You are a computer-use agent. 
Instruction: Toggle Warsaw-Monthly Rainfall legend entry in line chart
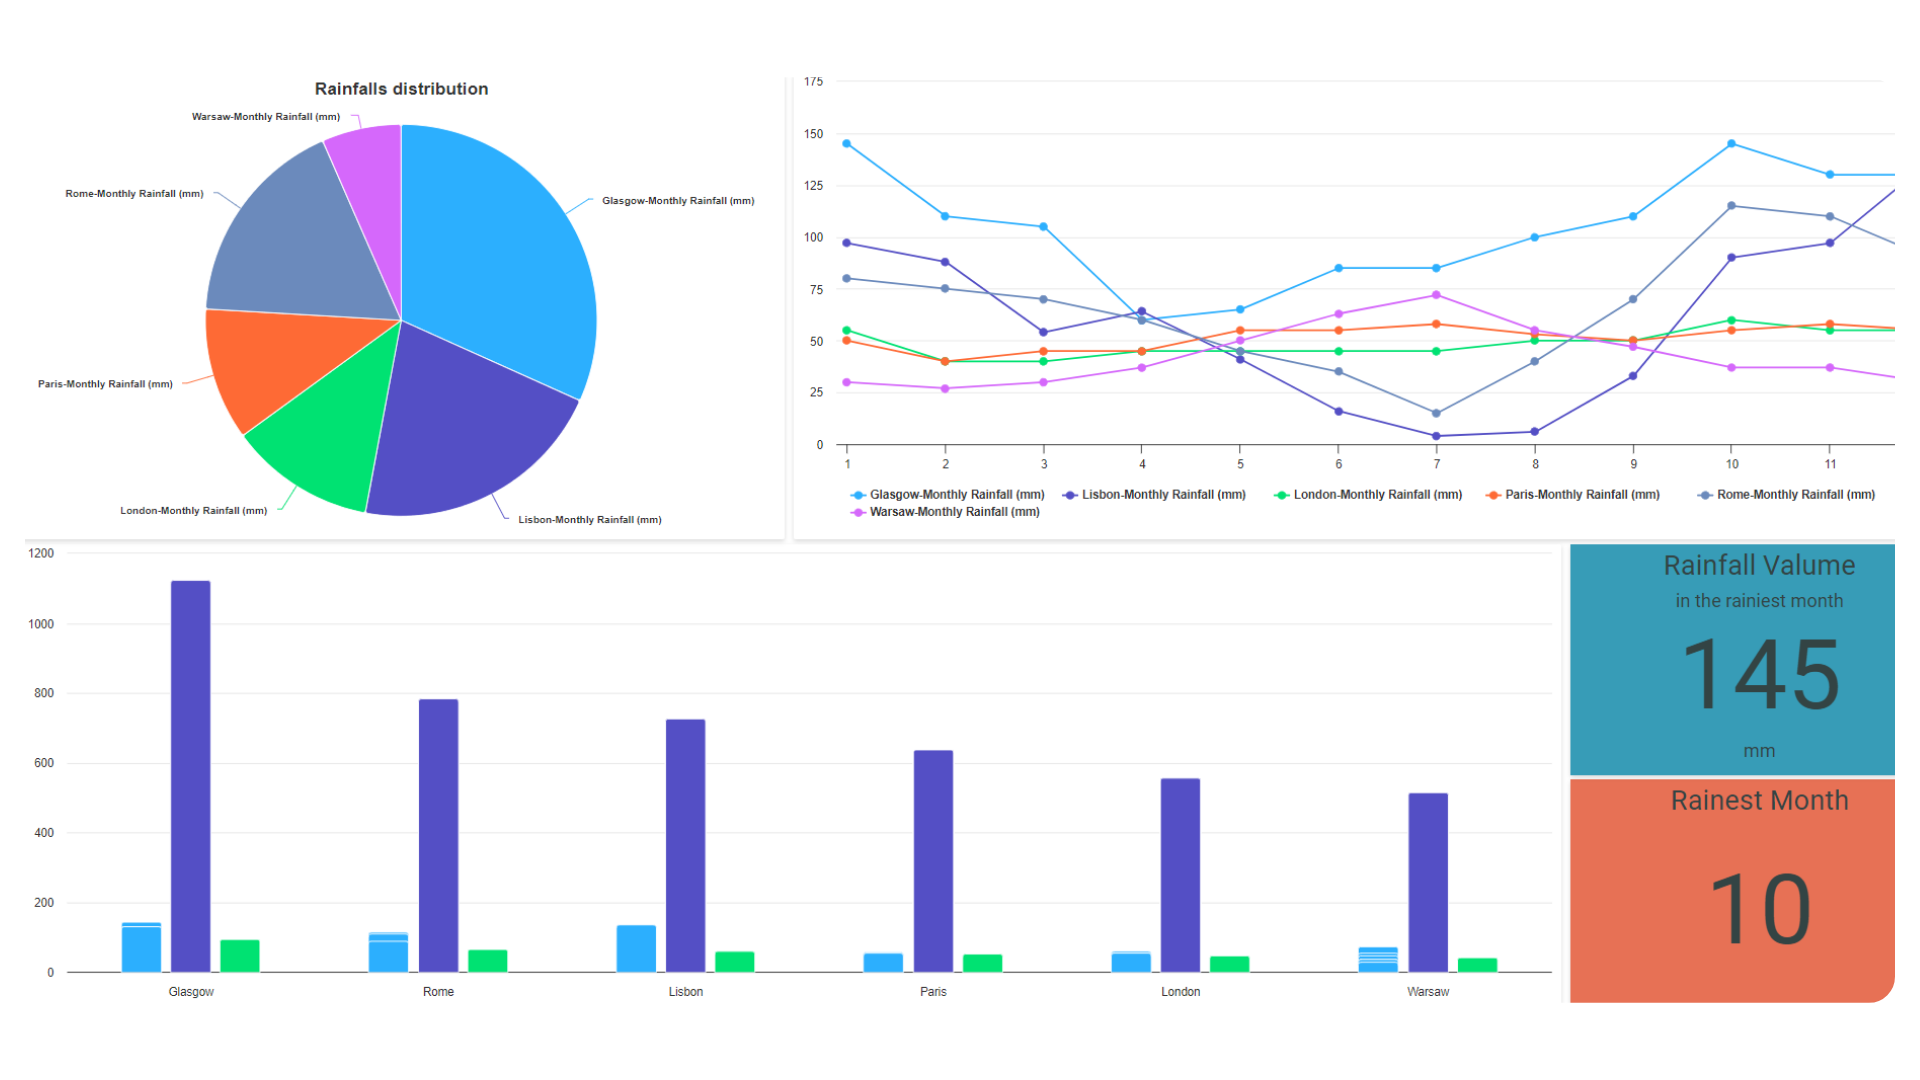pos(945,512)
